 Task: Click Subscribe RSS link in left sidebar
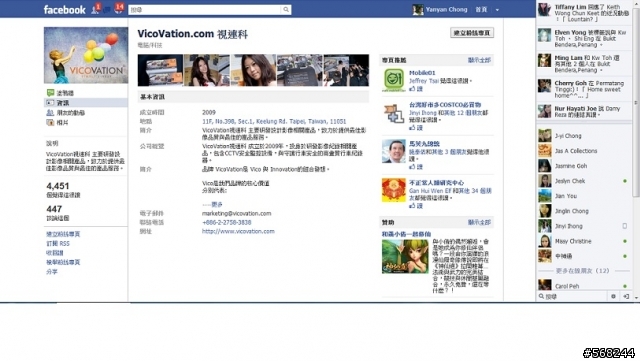click(x=58, y=243)
